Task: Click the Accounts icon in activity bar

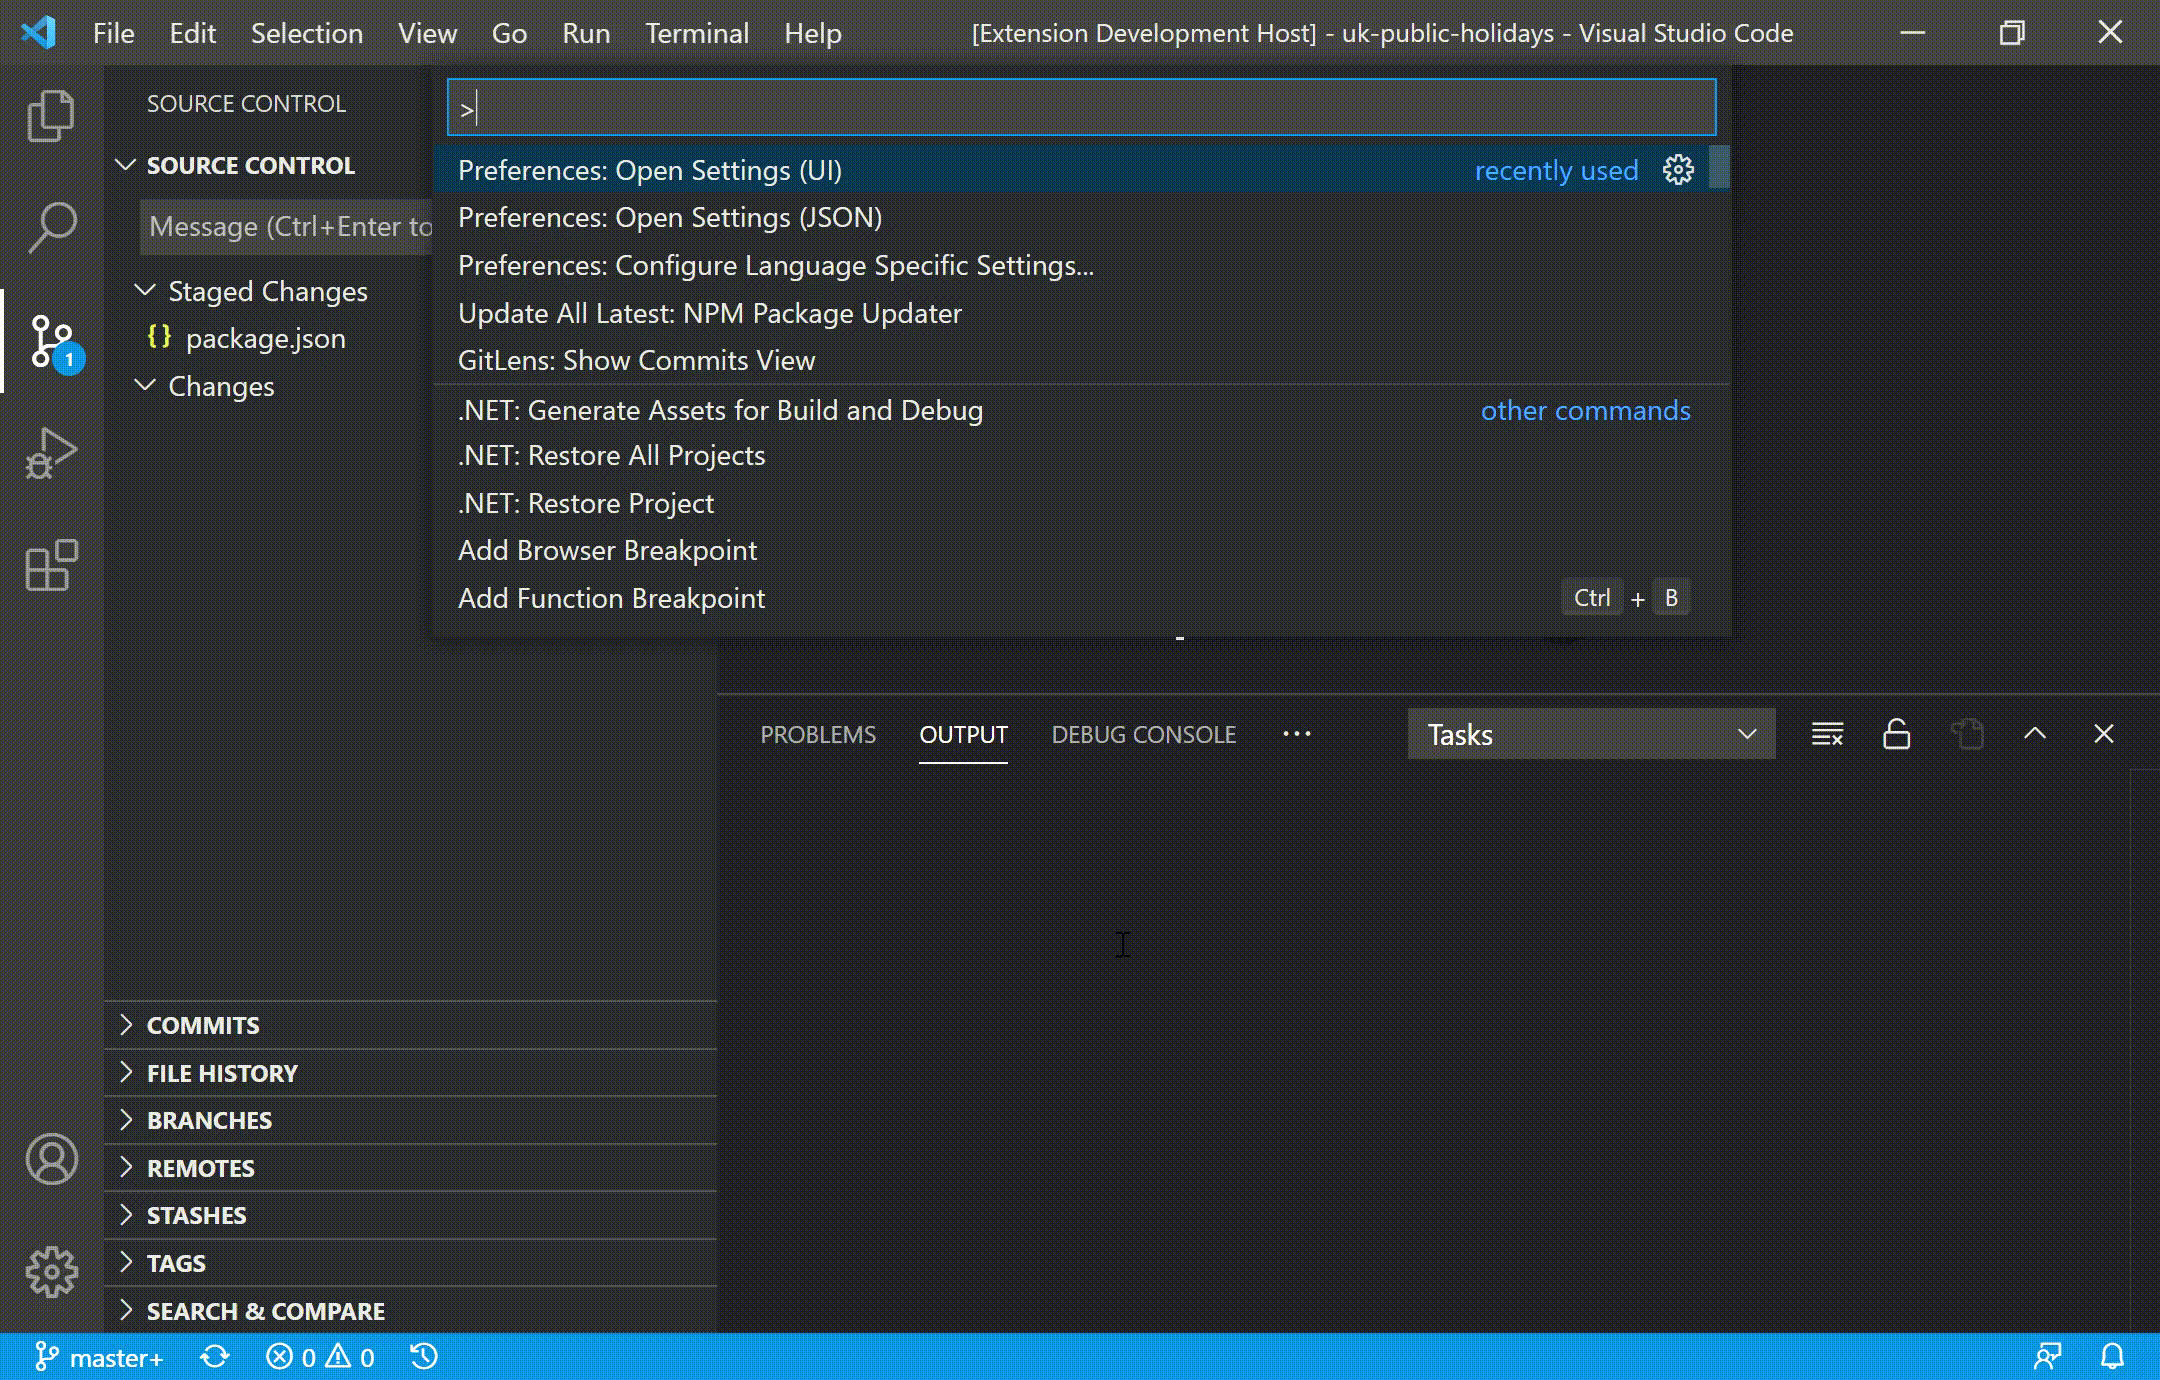Action: pos(51,1159)
